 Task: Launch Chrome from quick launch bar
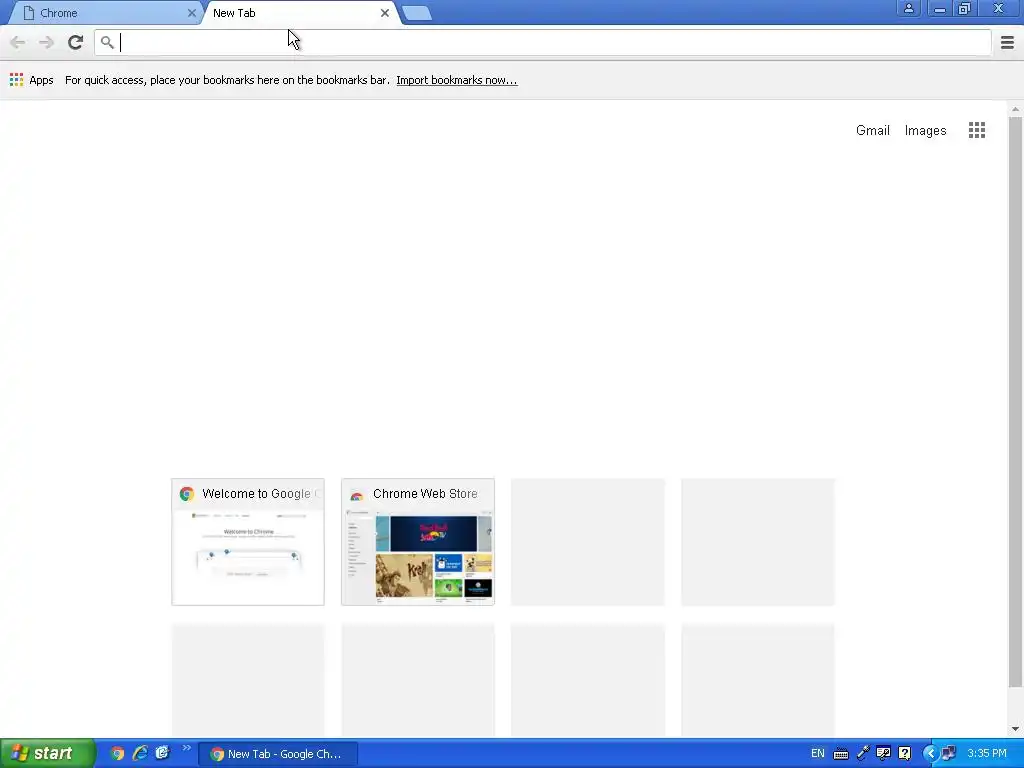[x=118, y=754]
